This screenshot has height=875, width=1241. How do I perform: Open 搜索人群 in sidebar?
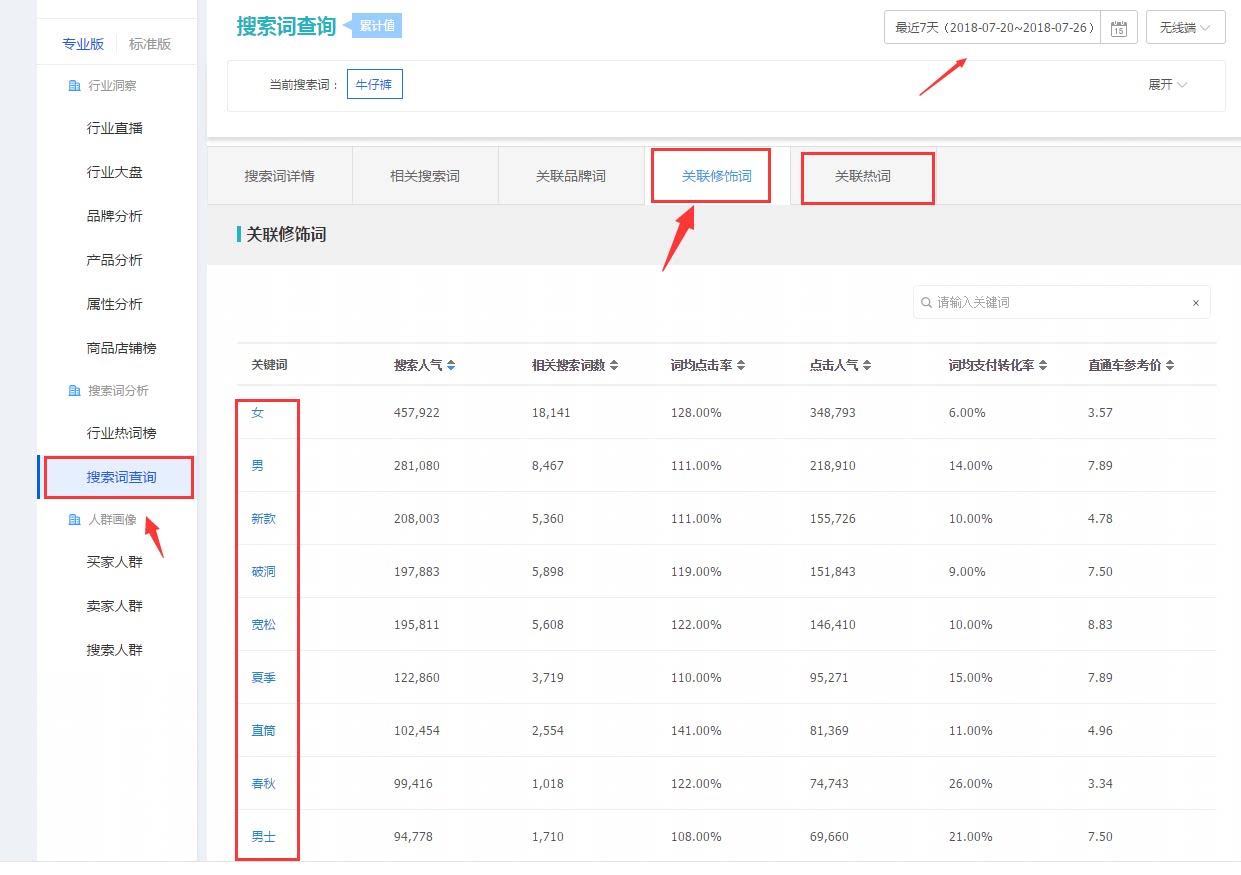[x=115, y=650]
